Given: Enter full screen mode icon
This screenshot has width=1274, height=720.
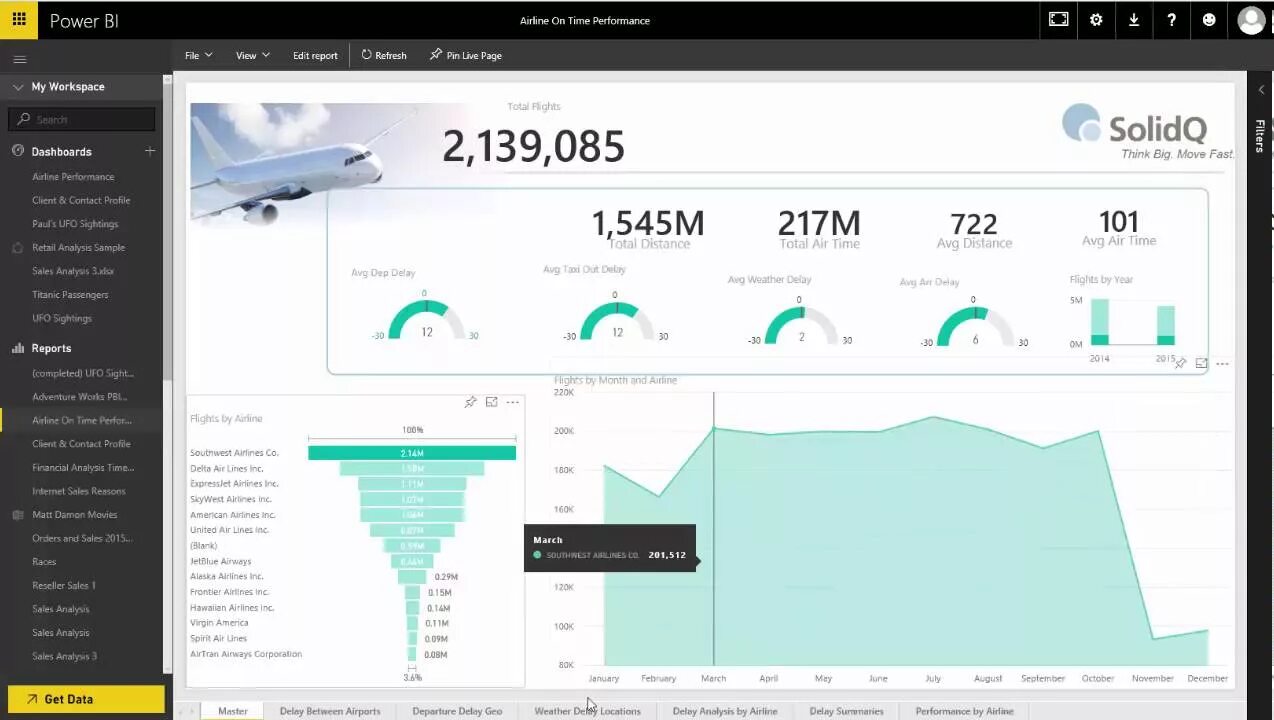Looking at the screenshot, I should (x=1058, y=19).
